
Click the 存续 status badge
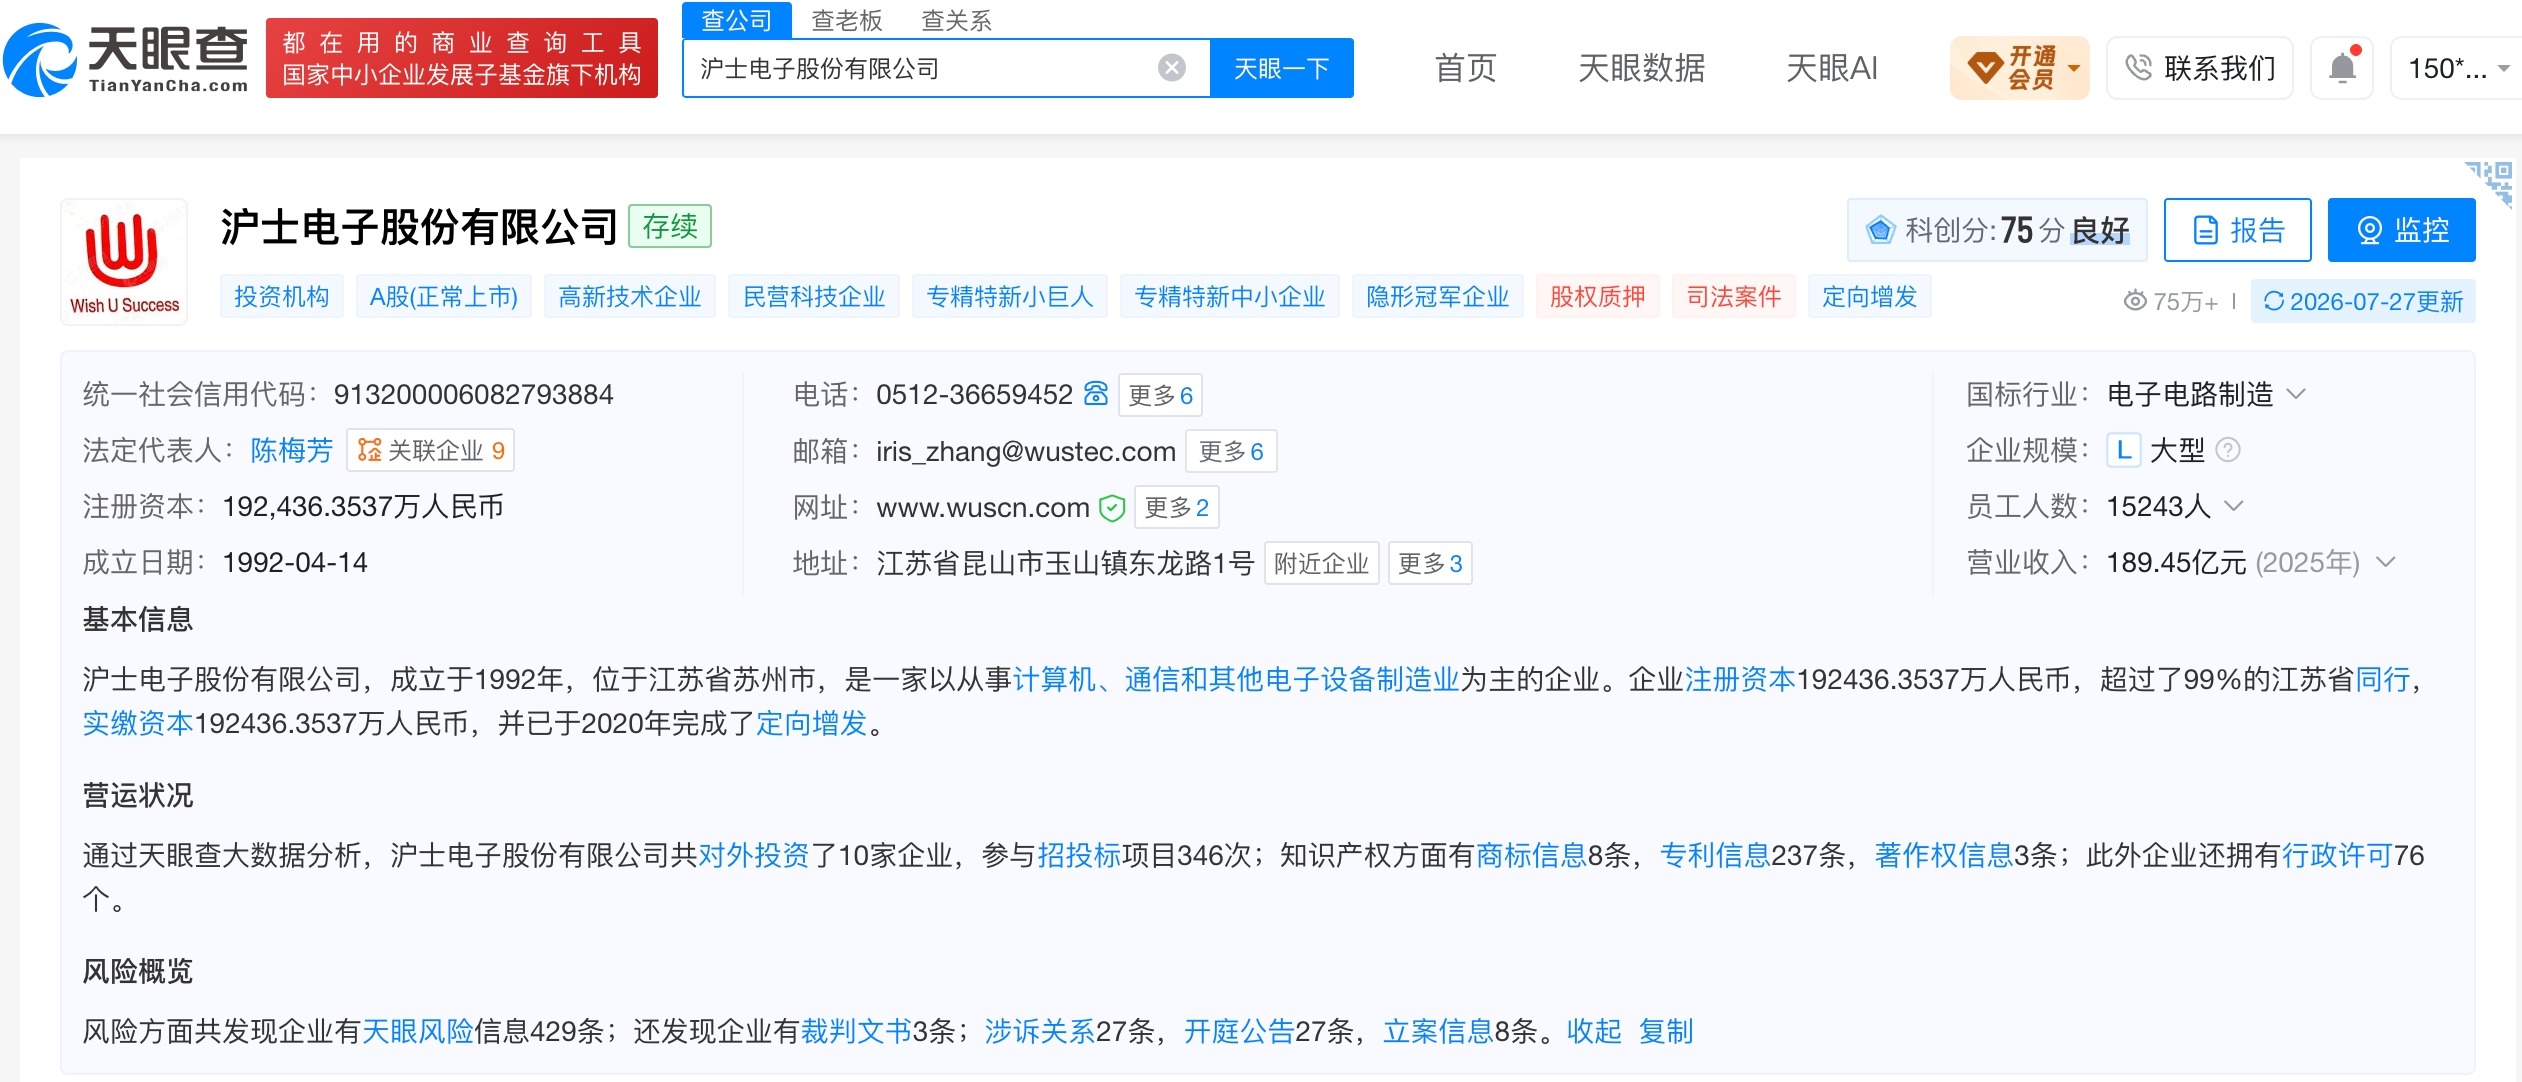[670, 226]
